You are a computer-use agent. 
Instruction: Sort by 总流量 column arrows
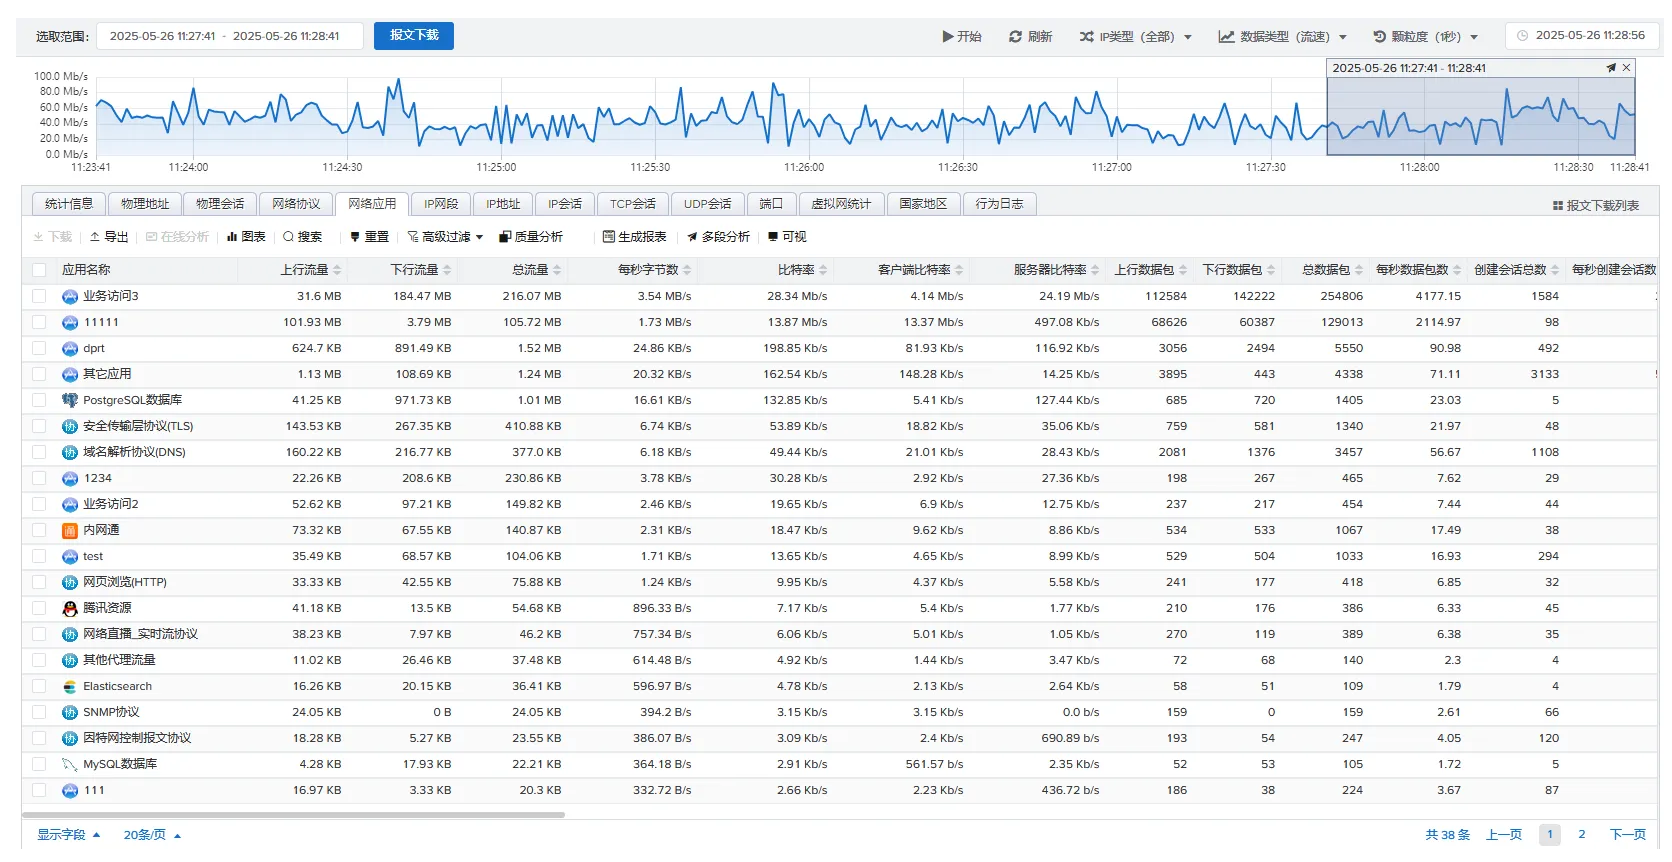[557, 270]
